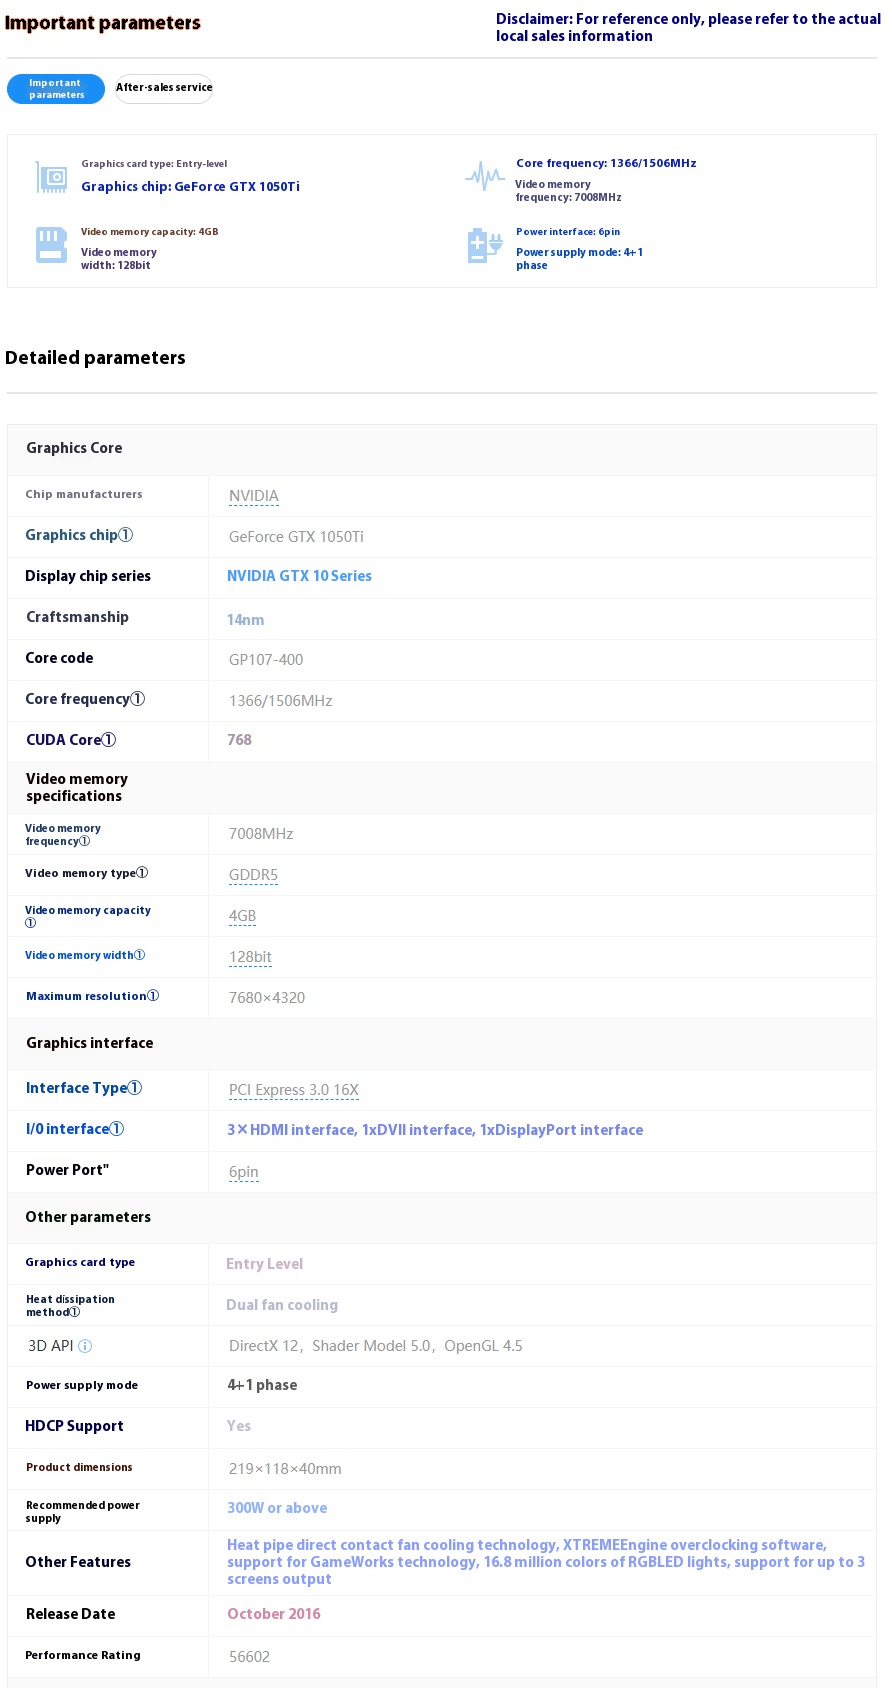Click the 4+1 phase value in Other parameters
The image size is (892, 1688).
[x=262, y=1385]
